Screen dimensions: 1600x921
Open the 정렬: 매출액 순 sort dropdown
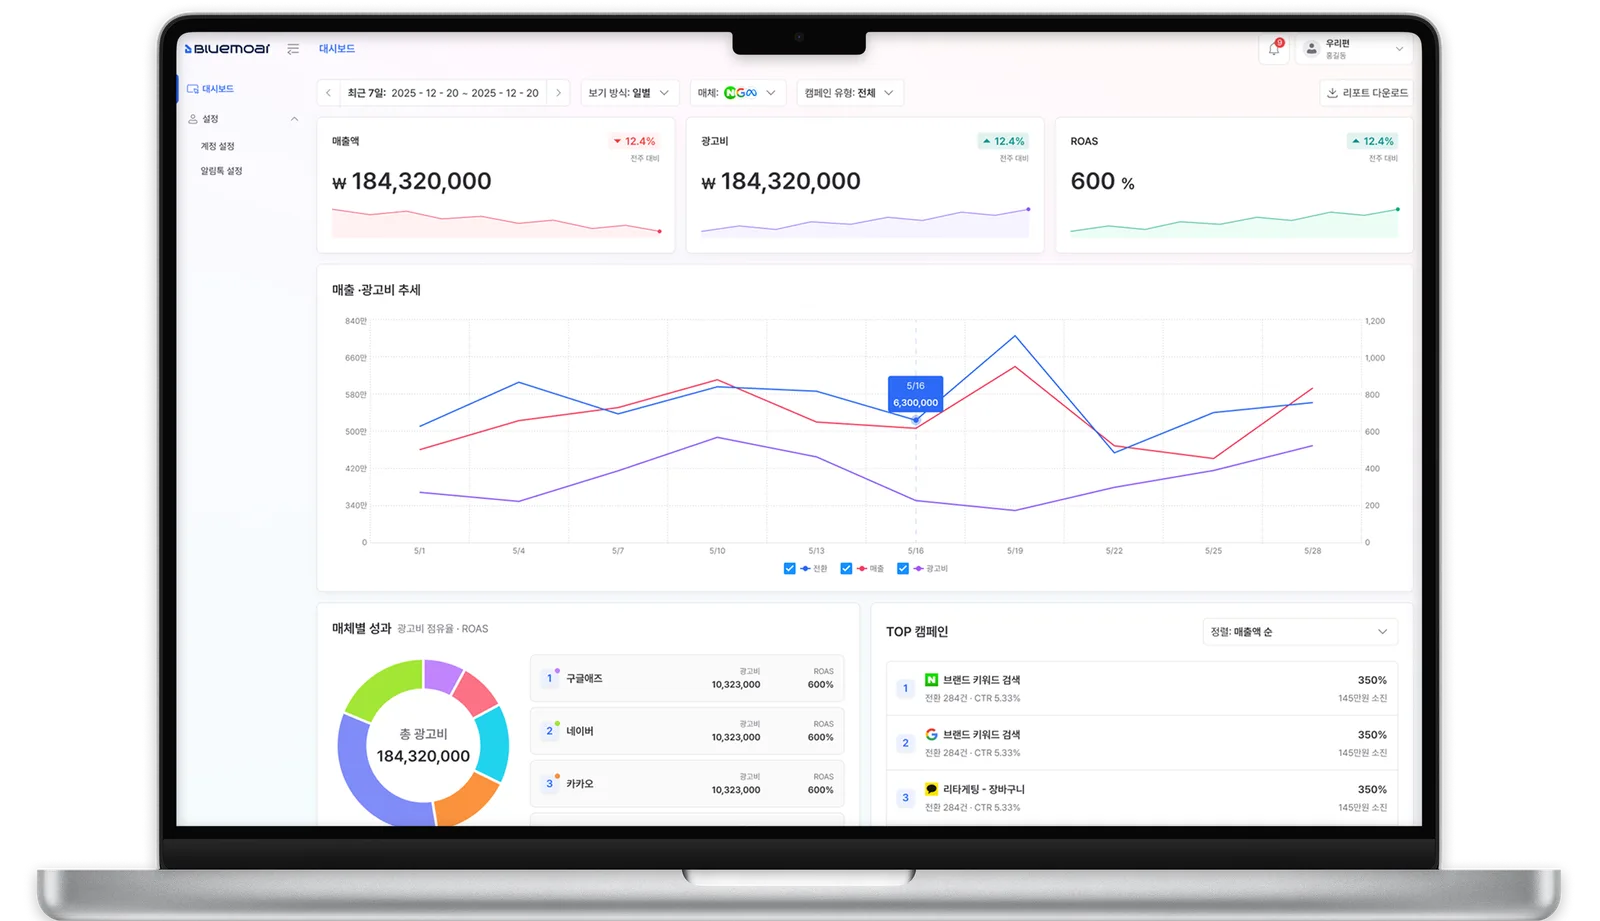(1299, 632)
